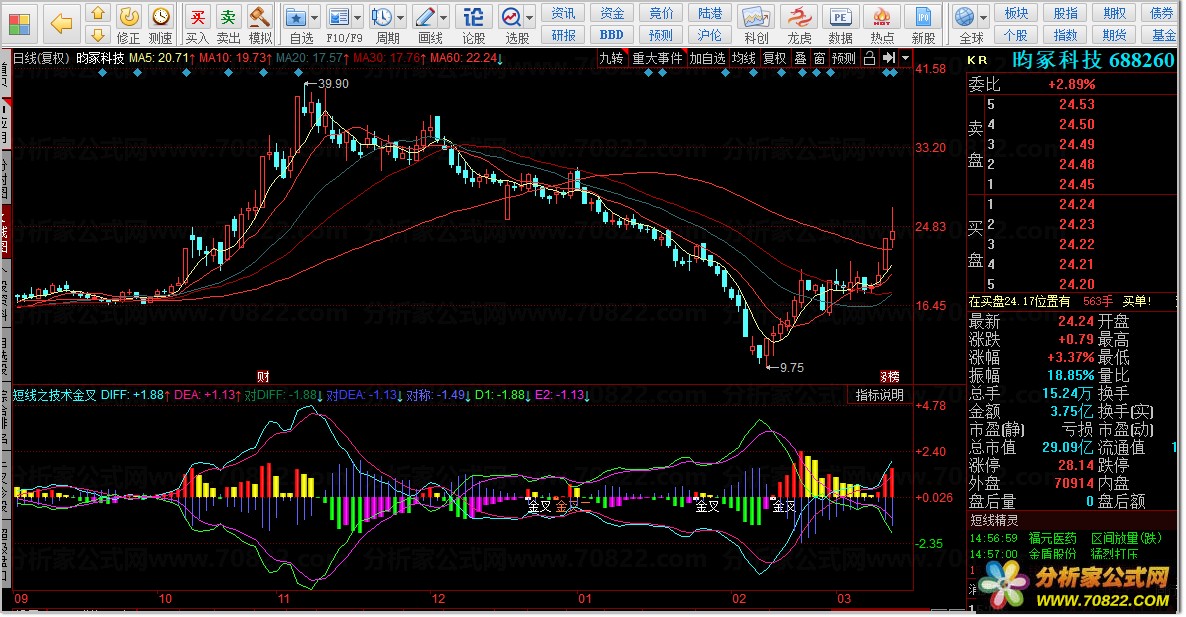1186x617 pixels.
Task: Toggle 重大事件 display
Action: (x=657, y=58)
